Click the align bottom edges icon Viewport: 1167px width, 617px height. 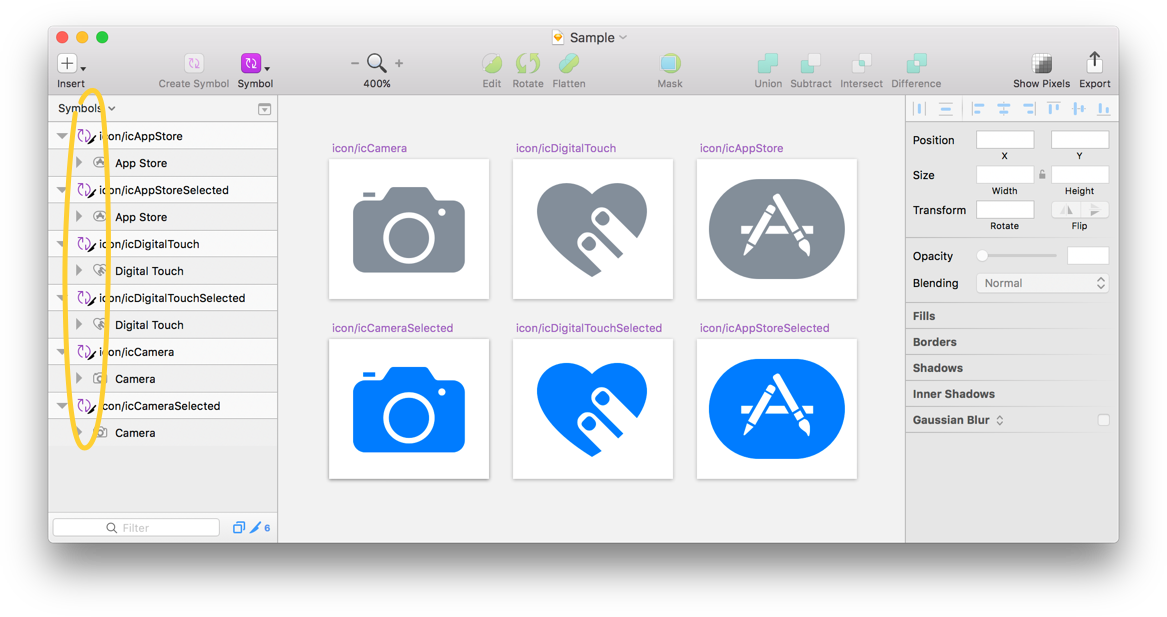point(1104,109)
